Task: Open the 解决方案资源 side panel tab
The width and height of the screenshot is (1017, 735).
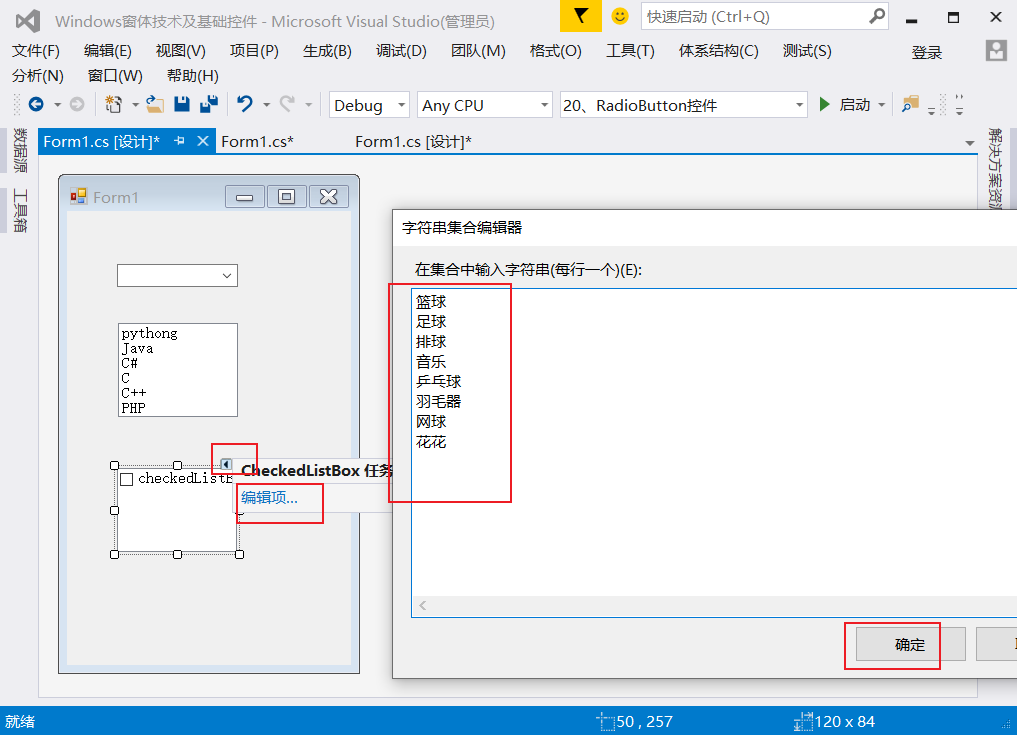Action: point(994,168)
